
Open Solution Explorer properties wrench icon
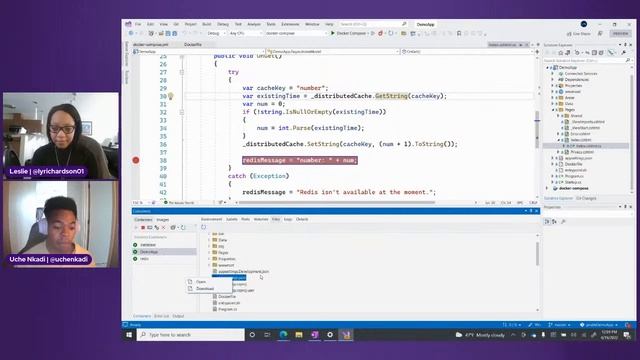pyautogui.click(x=624, y=53)
